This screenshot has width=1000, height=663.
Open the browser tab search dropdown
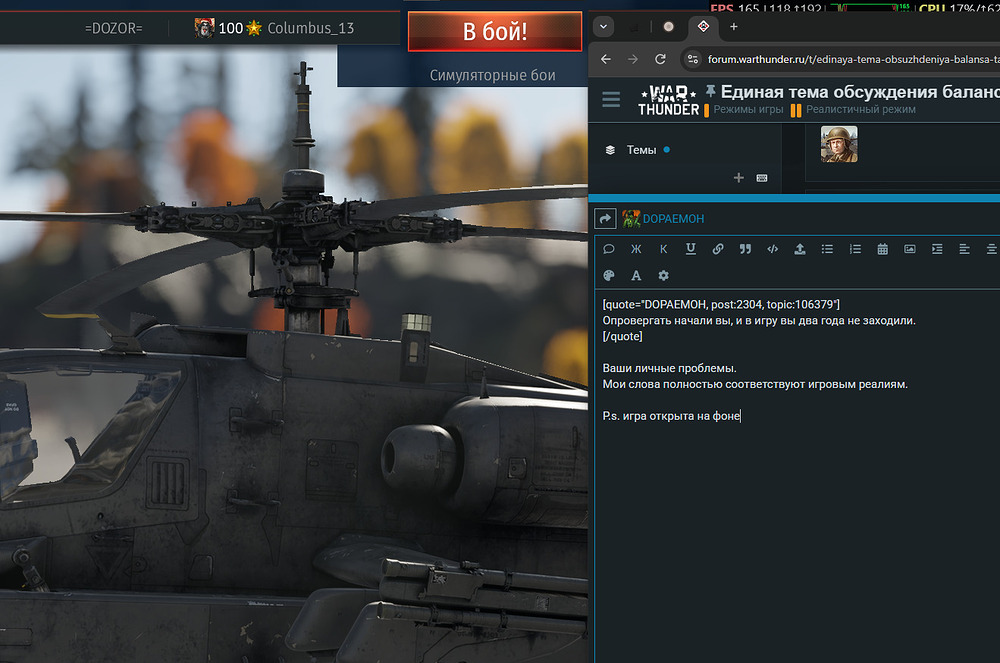pyautogui.click(x=603, y=27)
